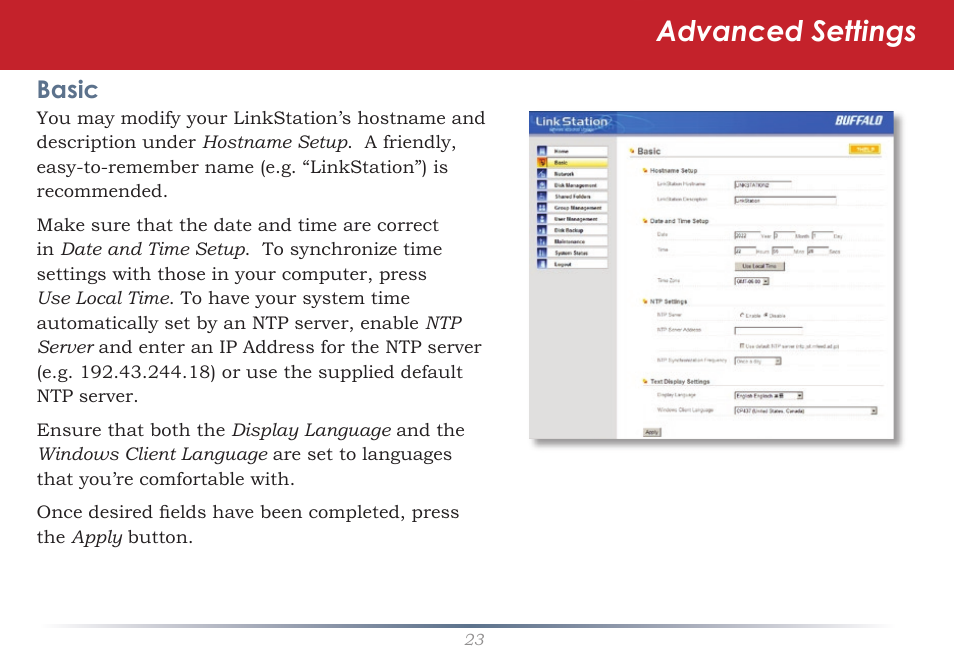The width and height of the screenshot is (954, 661).
Task: Toggle the Use default NTP server checkbox
Action: pos(742,346)
